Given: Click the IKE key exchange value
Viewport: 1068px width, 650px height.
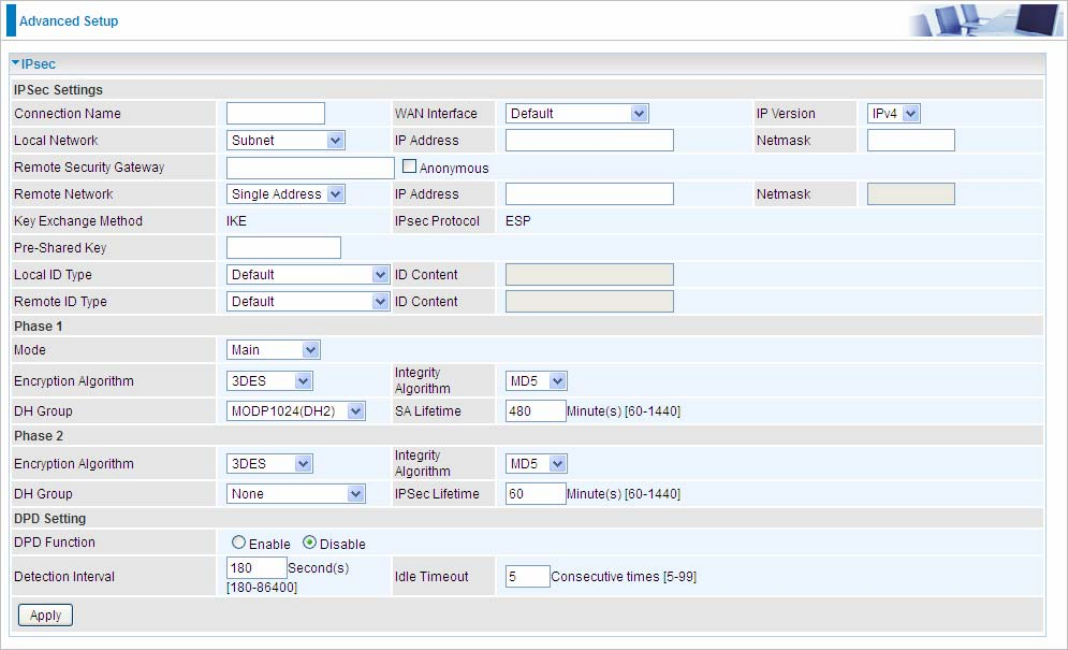Looking at the screenshot, I should coord(236,221).
